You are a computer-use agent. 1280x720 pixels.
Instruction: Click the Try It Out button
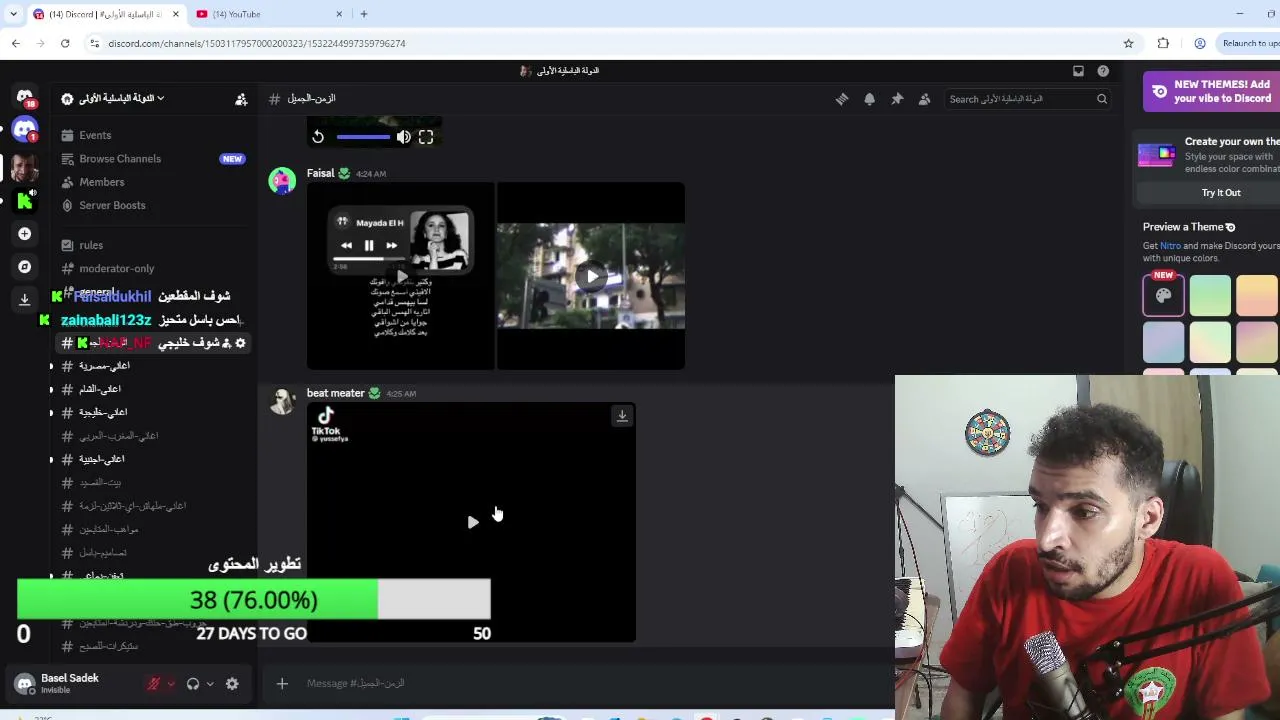(1221, 193)
